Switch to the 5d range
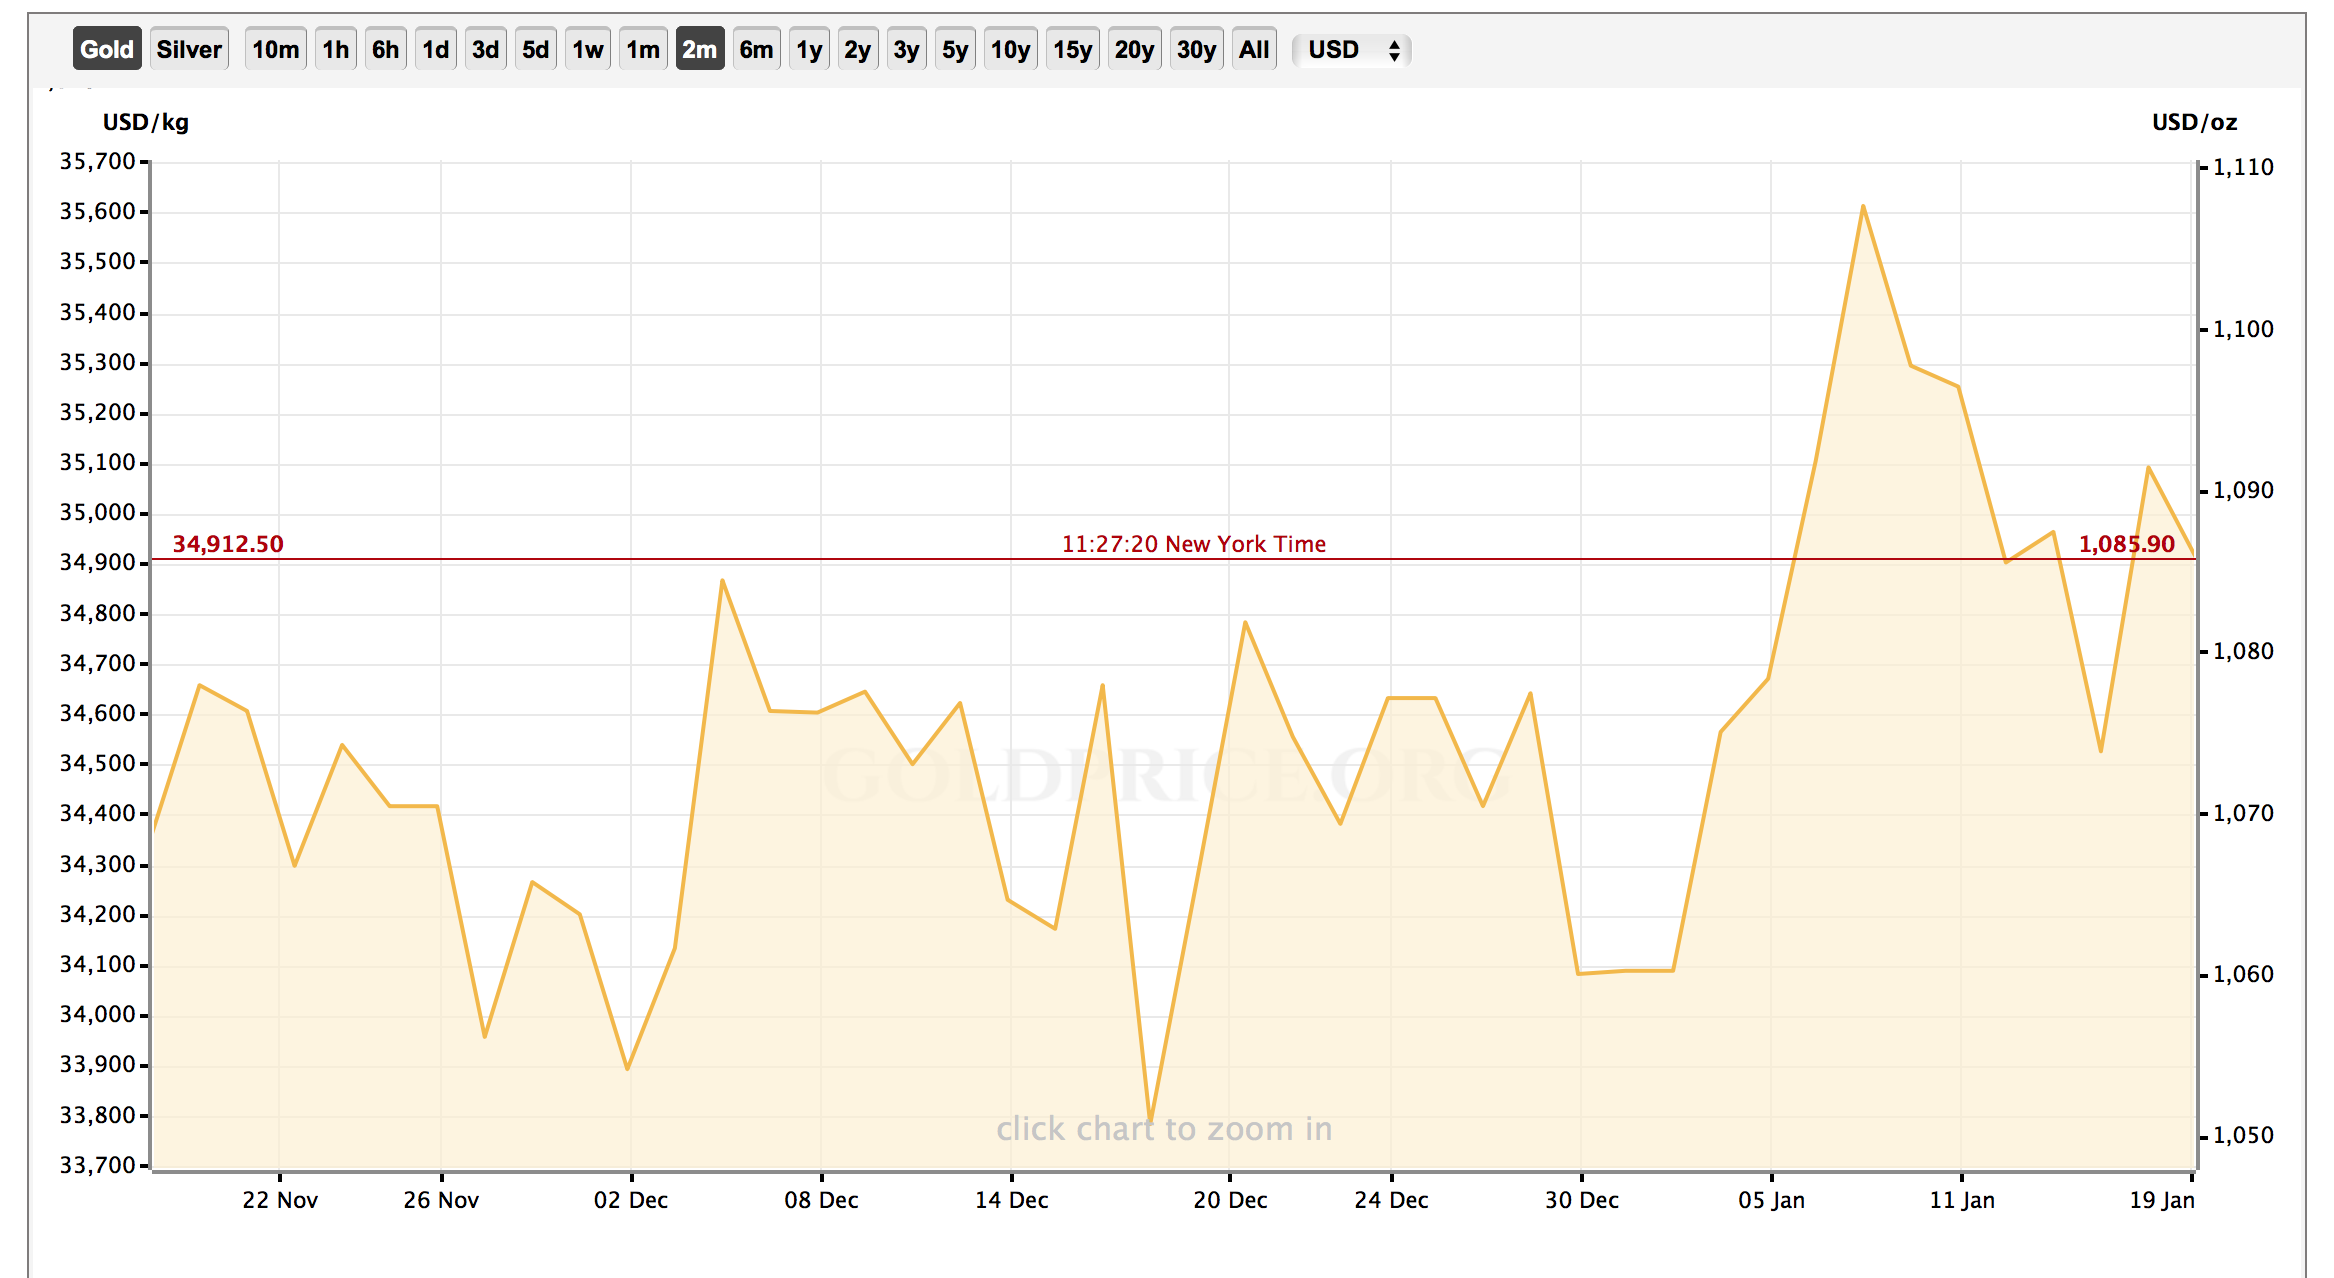This screenshot has width=2334, height=1278. tap(535, 49)
